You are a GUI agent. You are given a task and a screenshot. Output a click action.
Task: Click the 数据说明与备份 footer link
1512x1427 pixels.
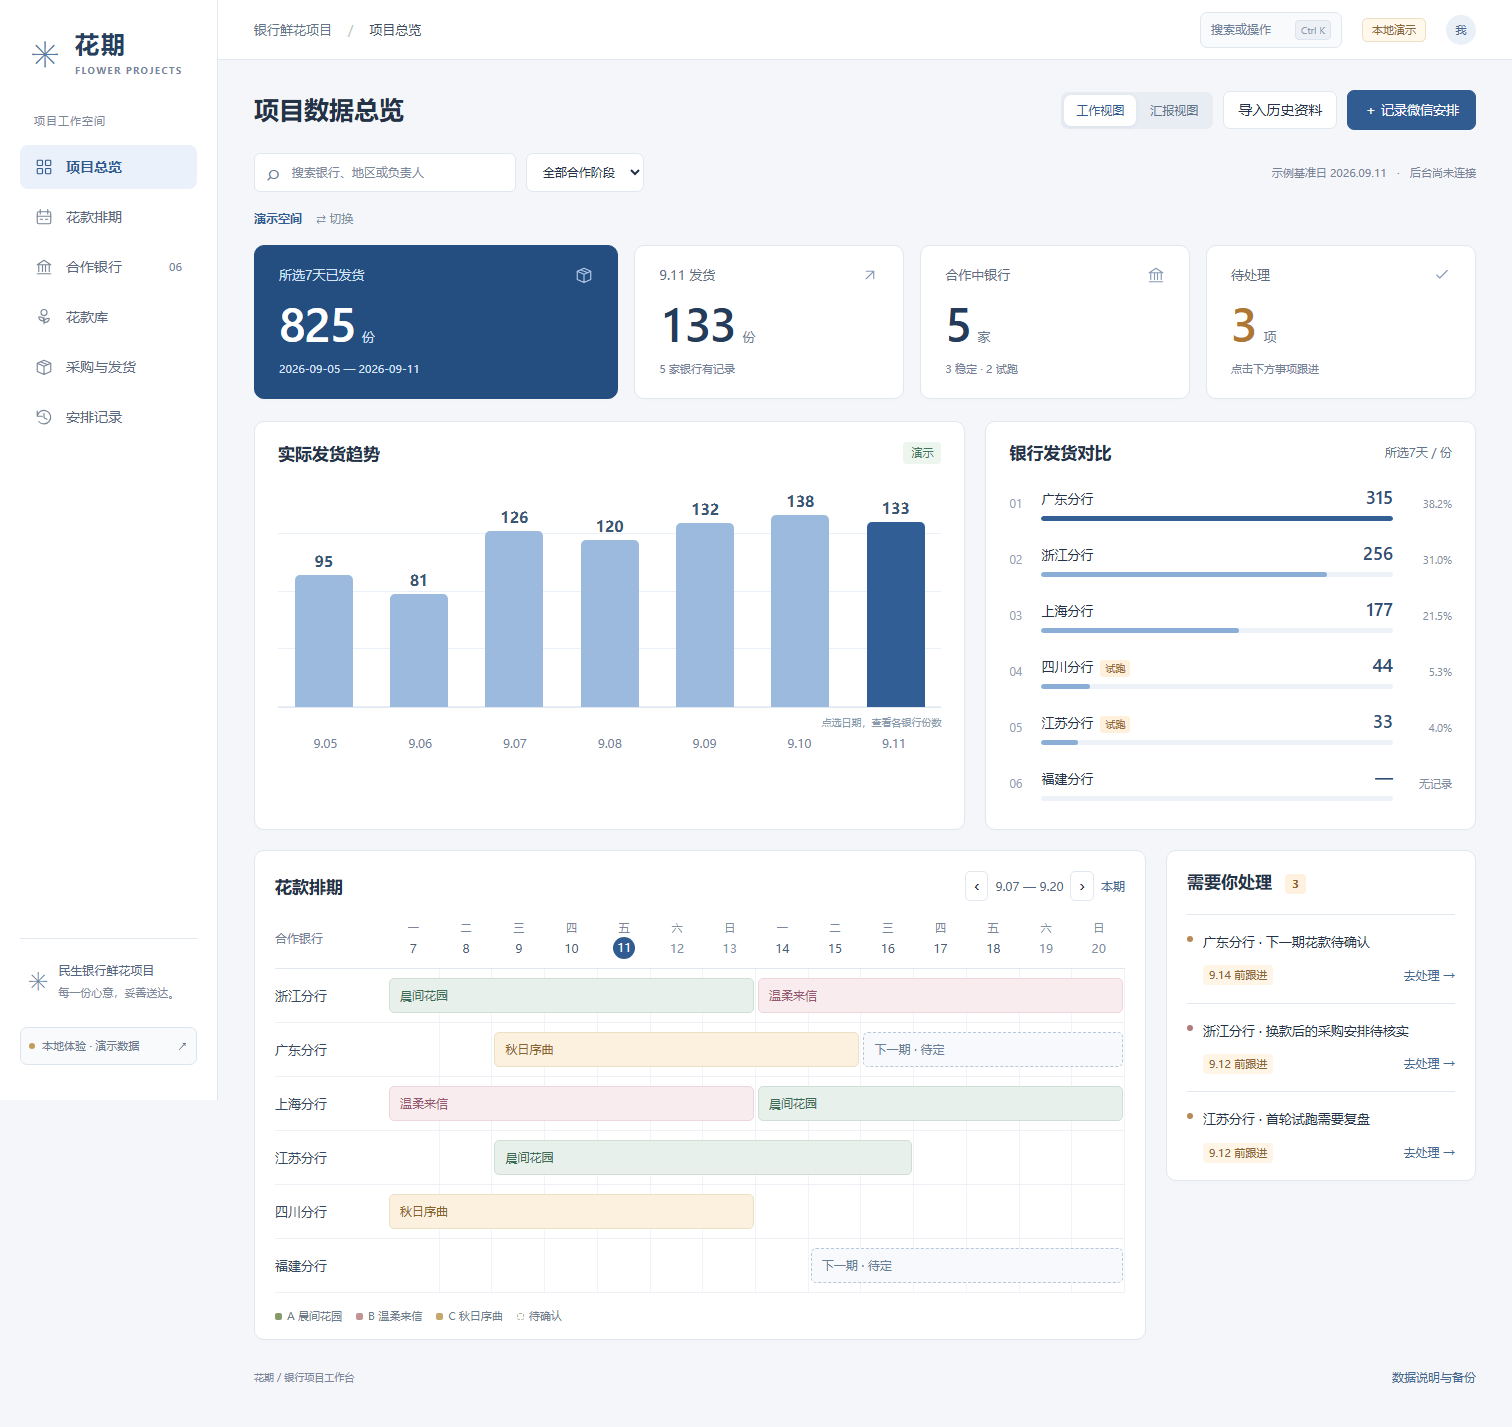[x=1434, y=1378]
